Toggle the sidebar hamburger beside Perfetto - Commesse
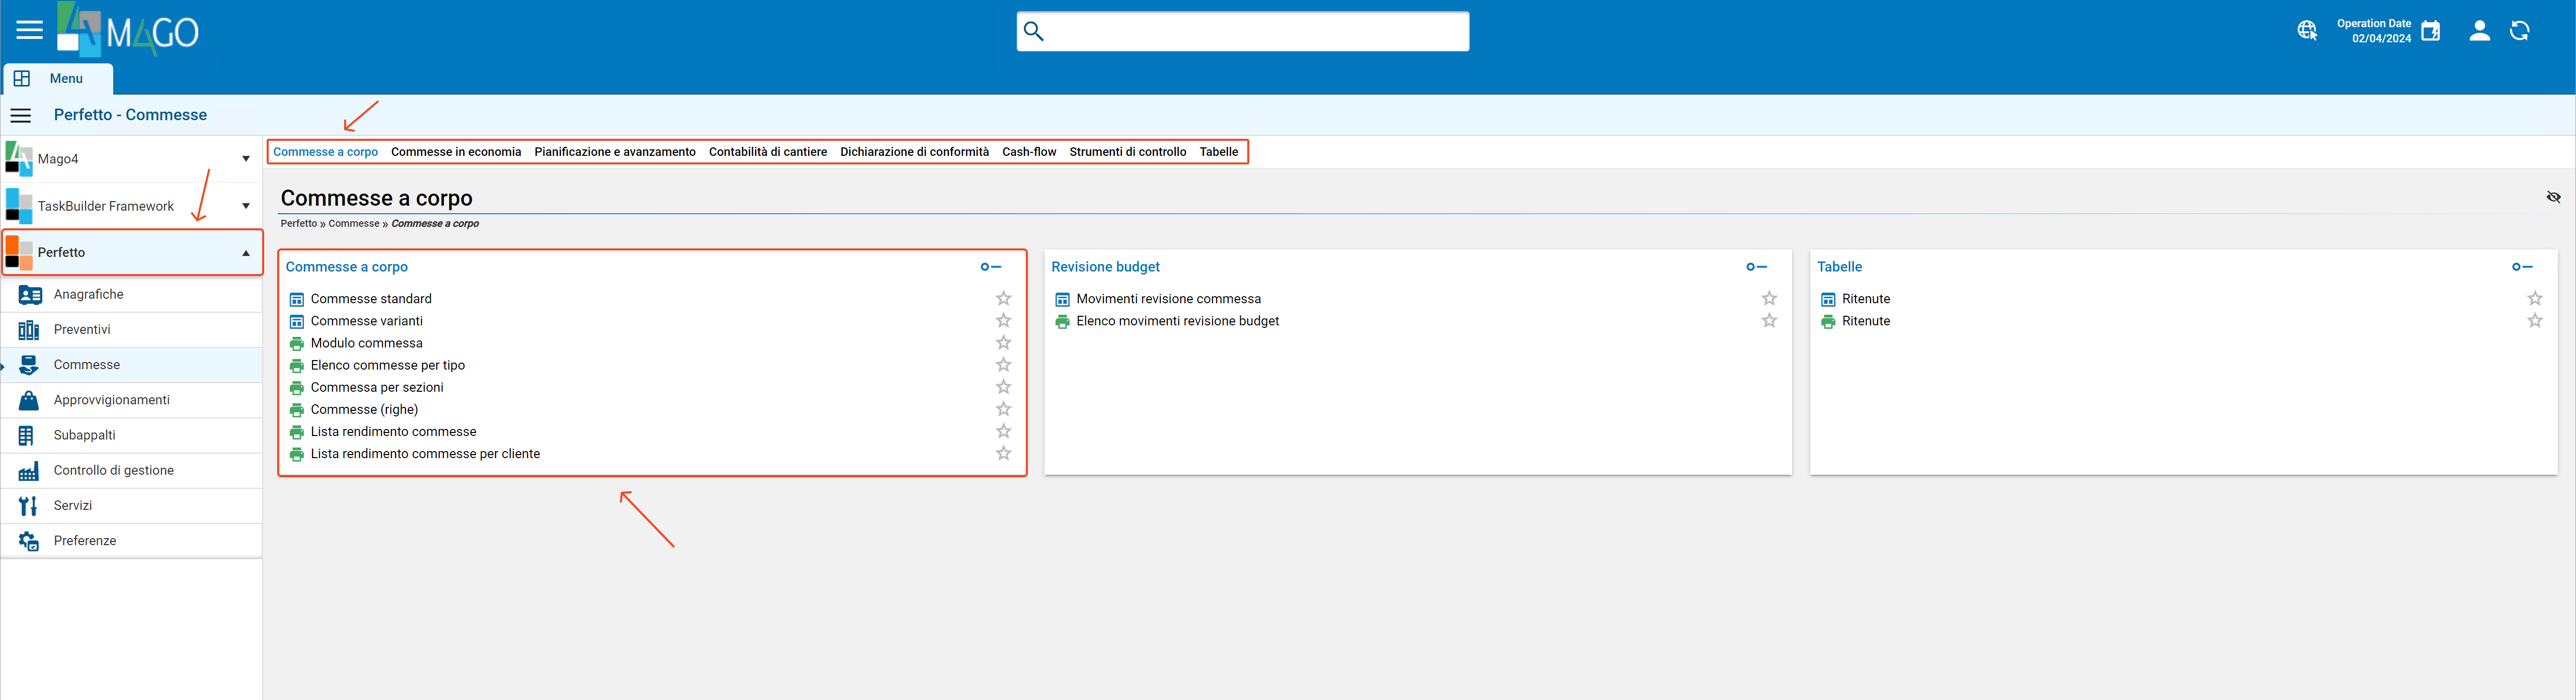Viewport: 2576px width, 700px height. click(21, 115)
